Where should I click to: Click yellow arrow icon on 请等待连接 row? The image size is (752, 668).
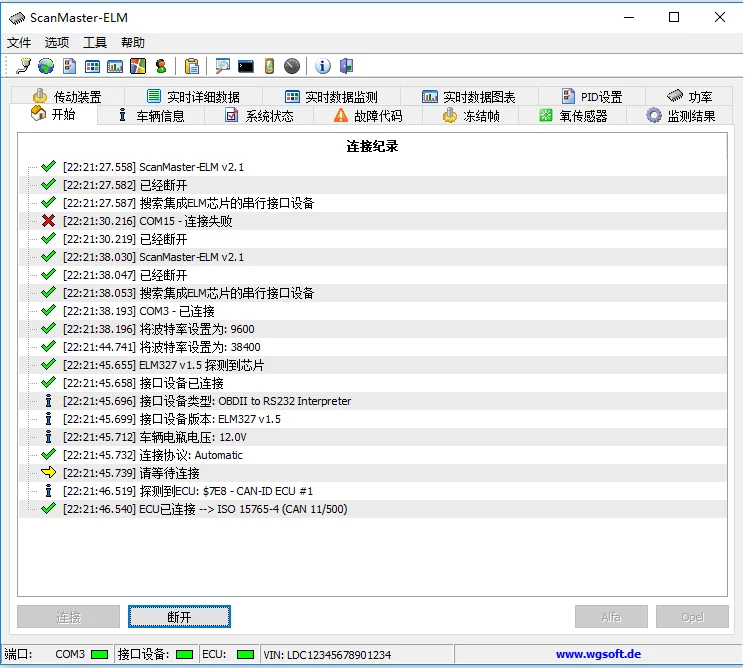click(x=48, y=472)
